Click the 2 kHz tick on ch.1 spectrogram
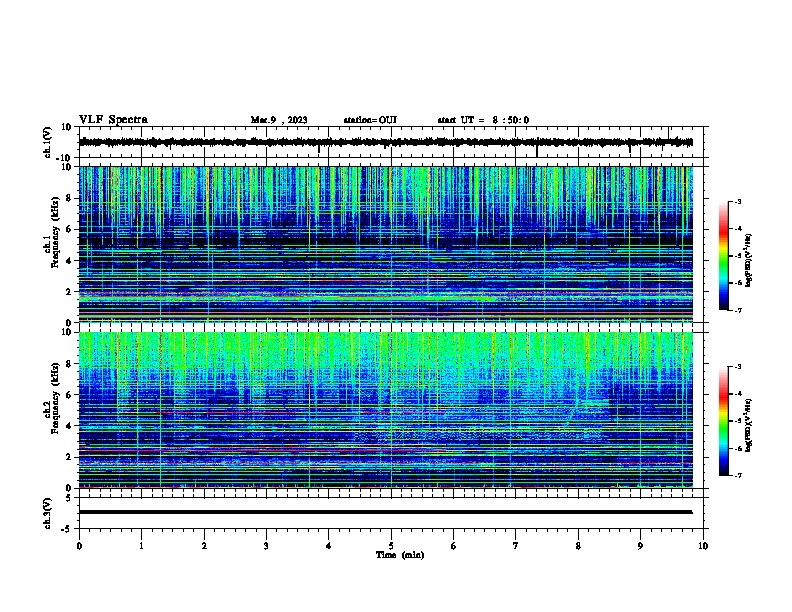The height and width of the screenshot is (612, 792). click(x=69, y=291)
